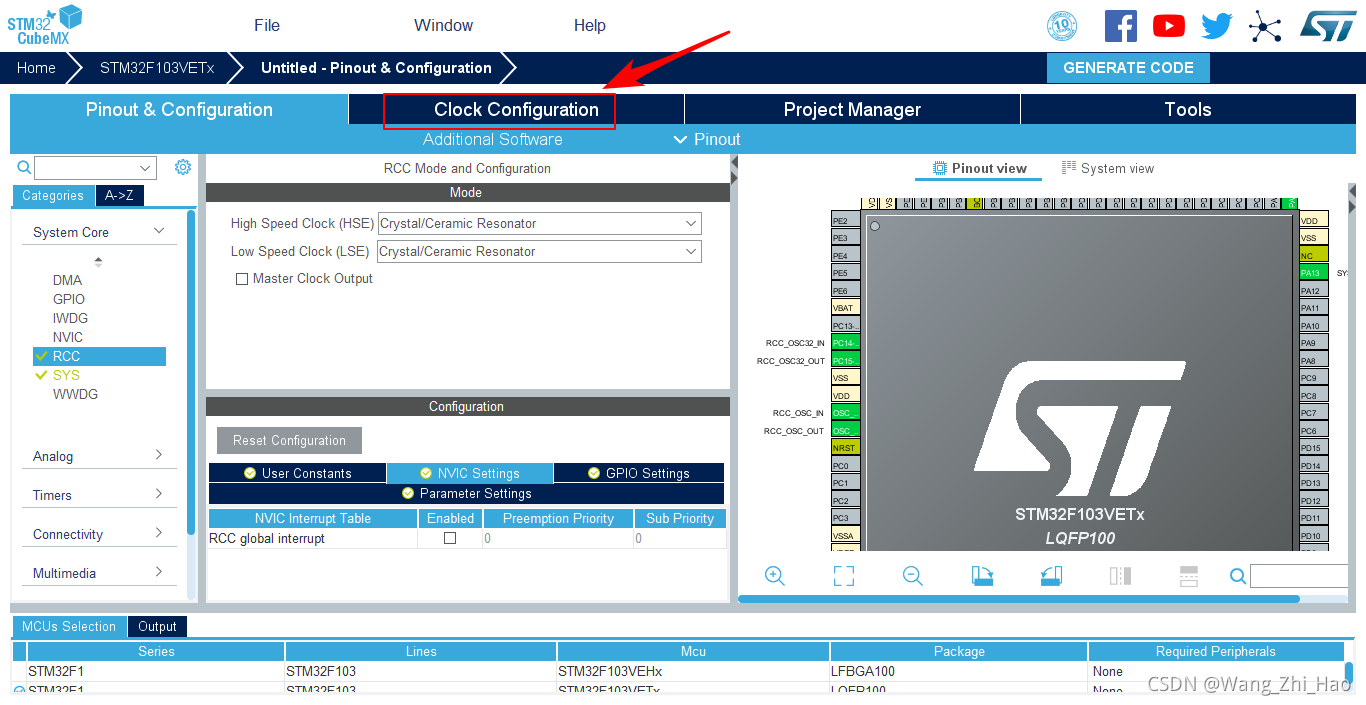Open the Pinout dropdown menu
Screen dimensions: 1366x705
pos(707,139)
